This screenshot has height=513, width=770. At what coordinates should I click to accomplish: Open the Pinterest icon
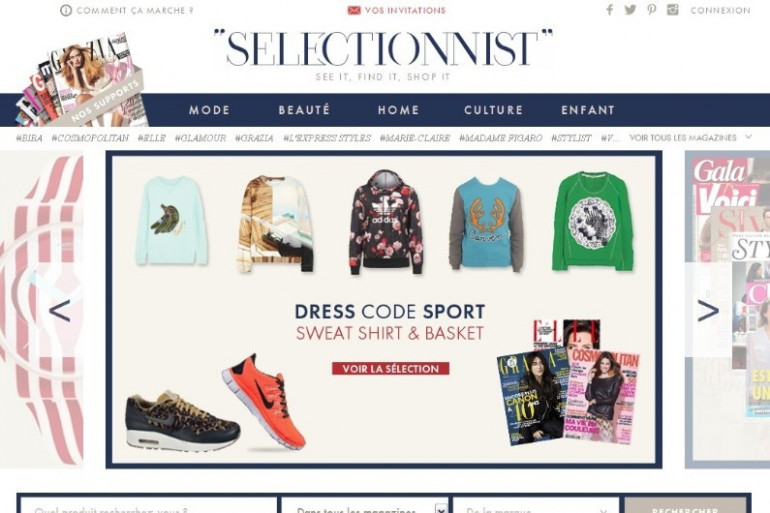(652, 10)
